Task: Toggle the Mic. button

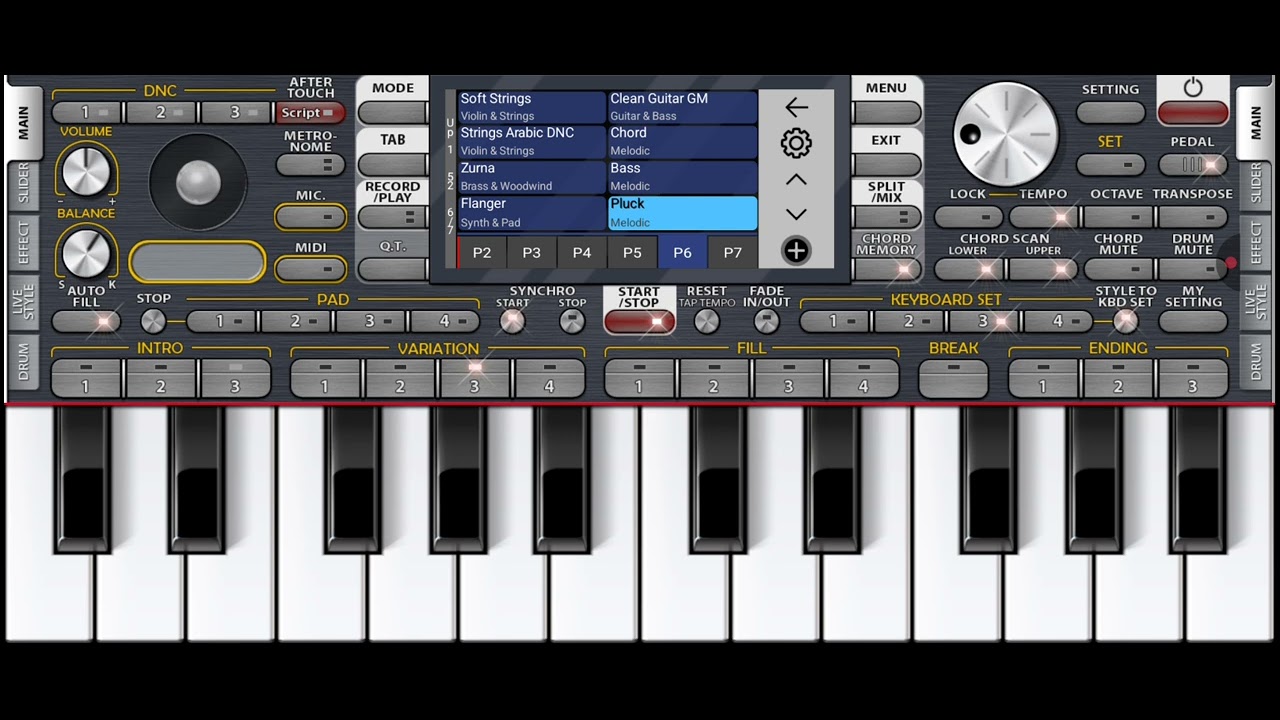Action: coord(310,217)
